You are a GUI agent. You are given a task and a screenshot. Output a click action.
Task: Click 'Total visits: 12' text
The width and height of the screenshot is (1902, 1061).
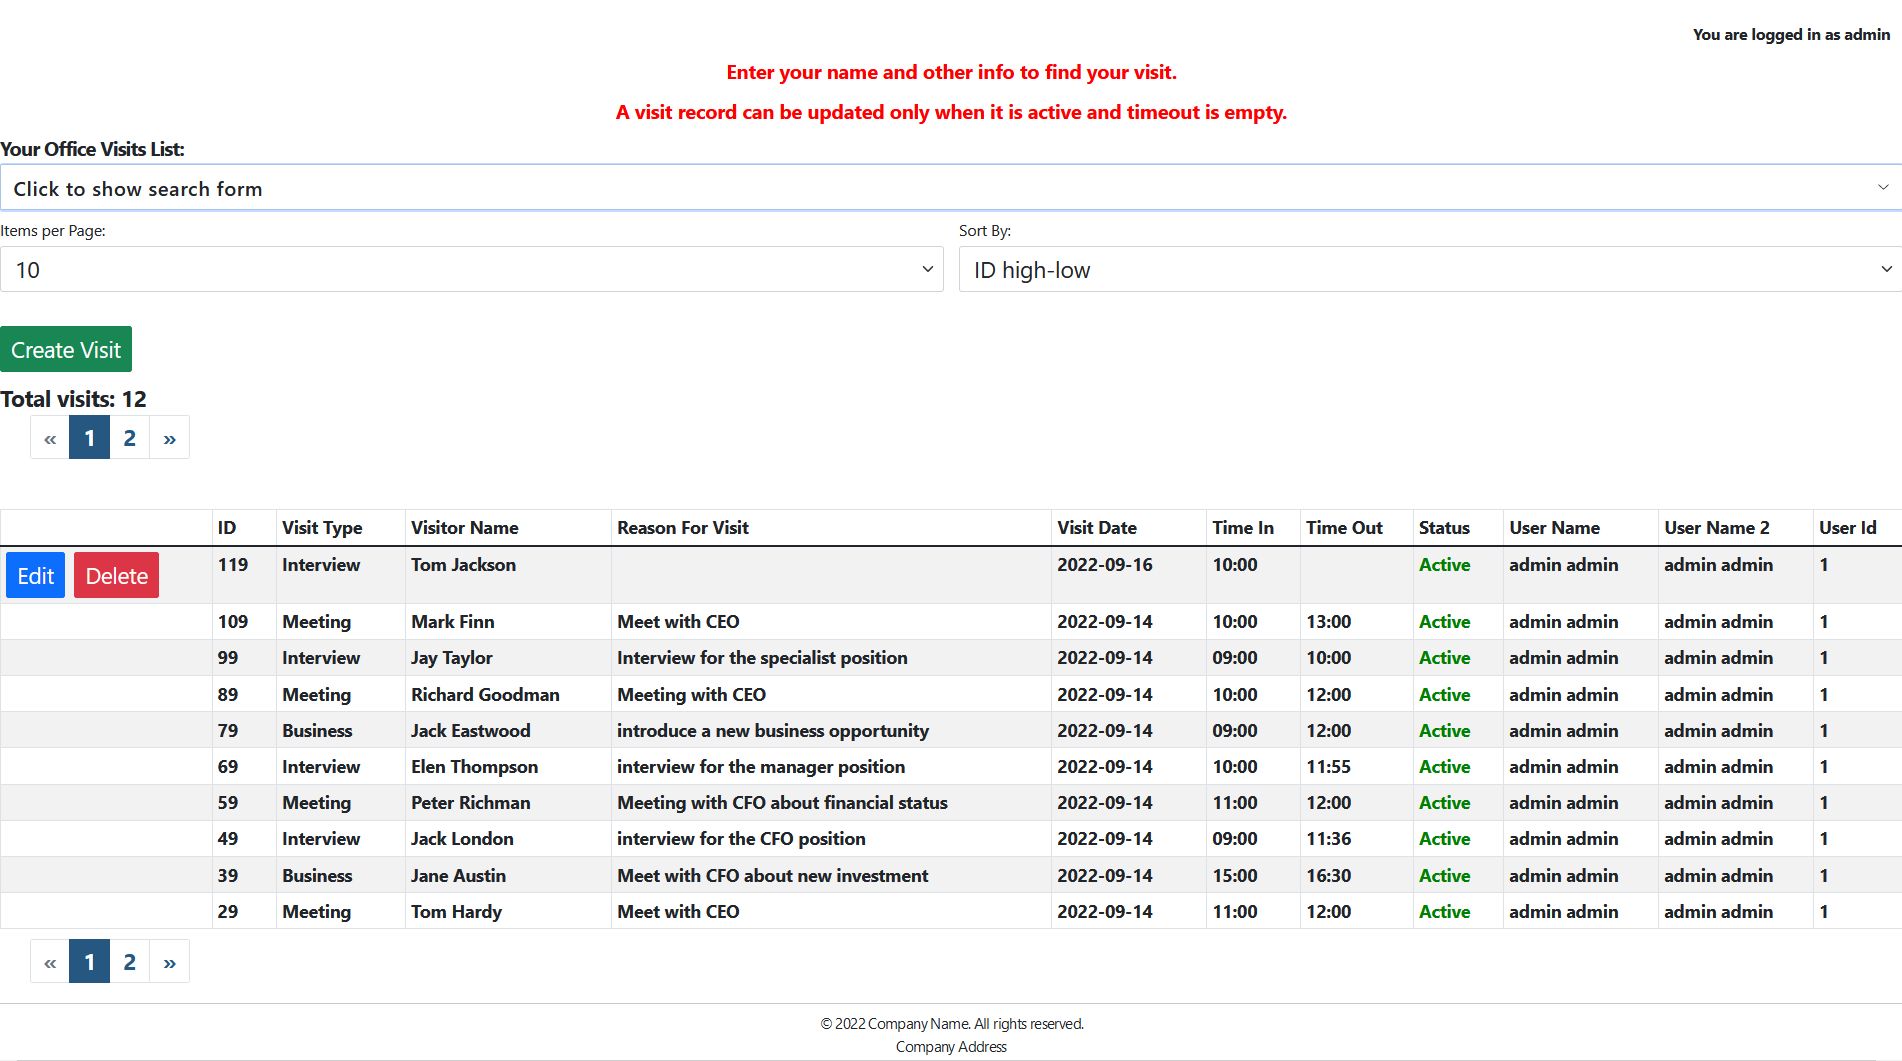(x=73, y=399)
